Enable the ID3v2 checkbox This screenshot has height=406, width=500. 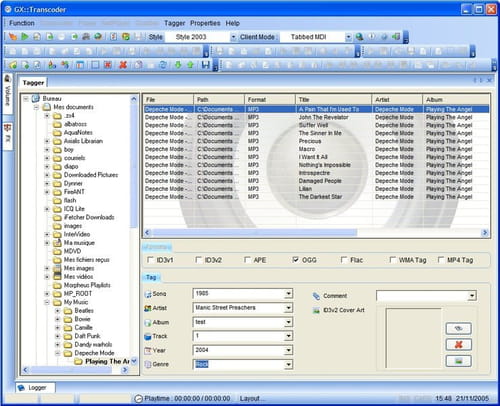point(199,260)
